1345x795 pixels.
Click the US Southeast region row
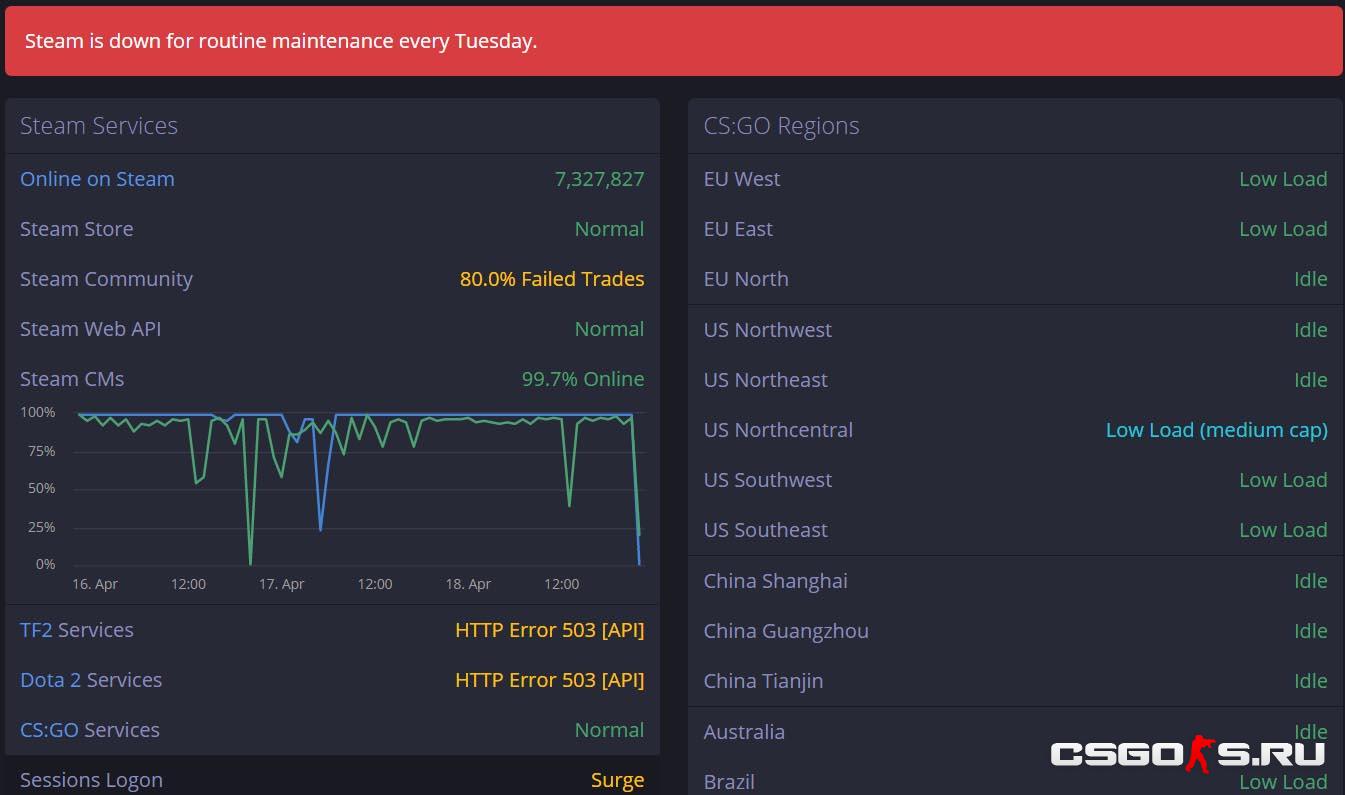(1015, 530)
